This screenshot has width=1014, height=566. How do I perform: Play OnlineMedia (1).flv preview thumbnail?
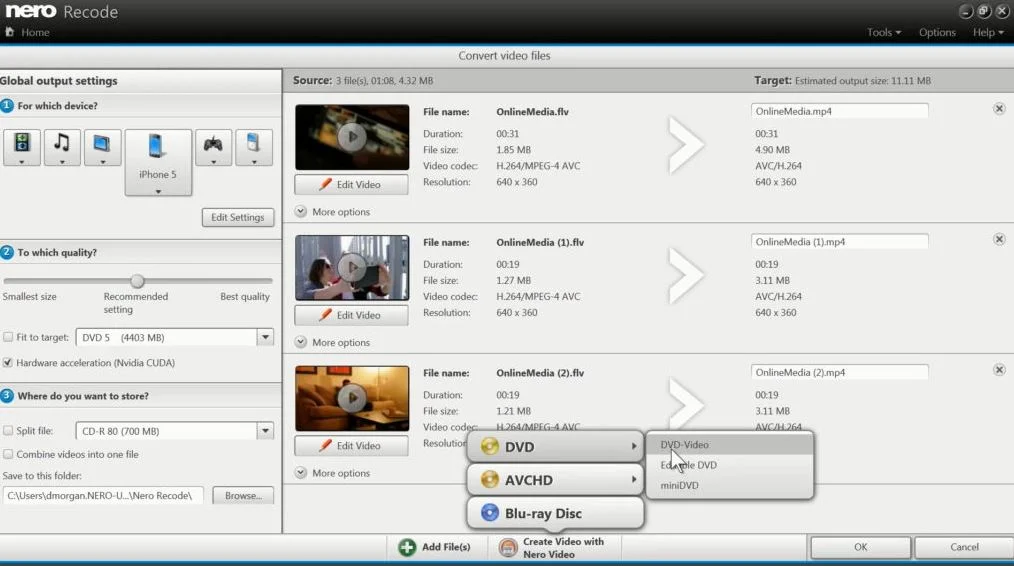coord(352,268)
